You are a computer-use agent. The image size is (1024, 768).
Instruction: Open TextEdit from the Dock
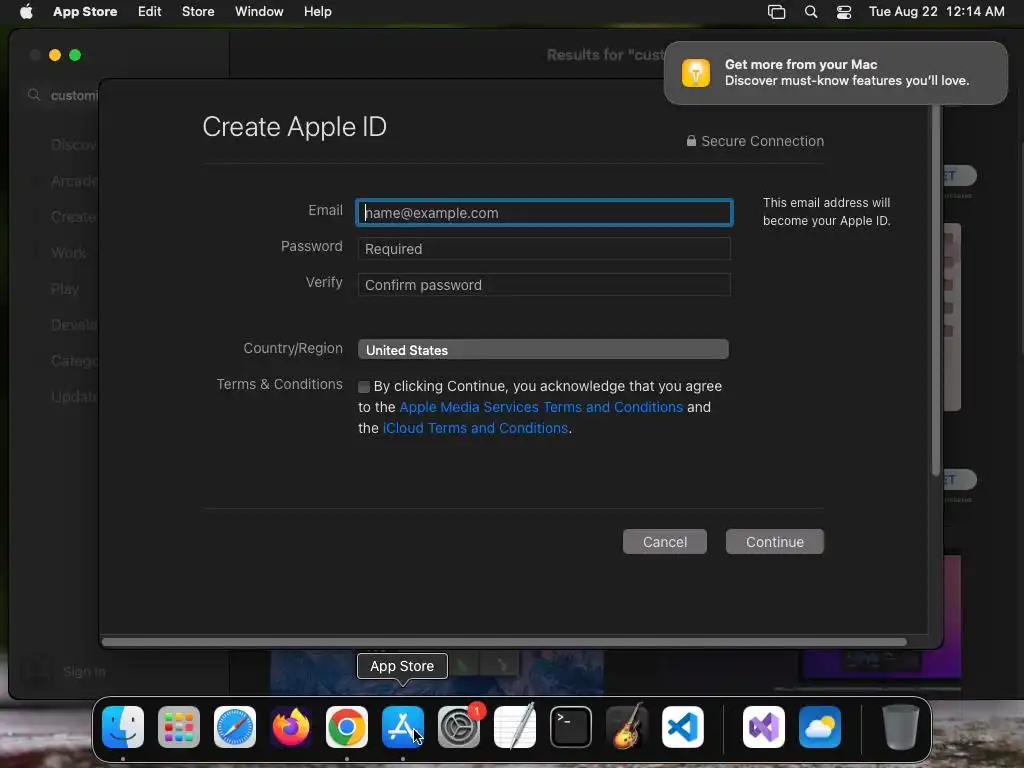pos(515,727)
